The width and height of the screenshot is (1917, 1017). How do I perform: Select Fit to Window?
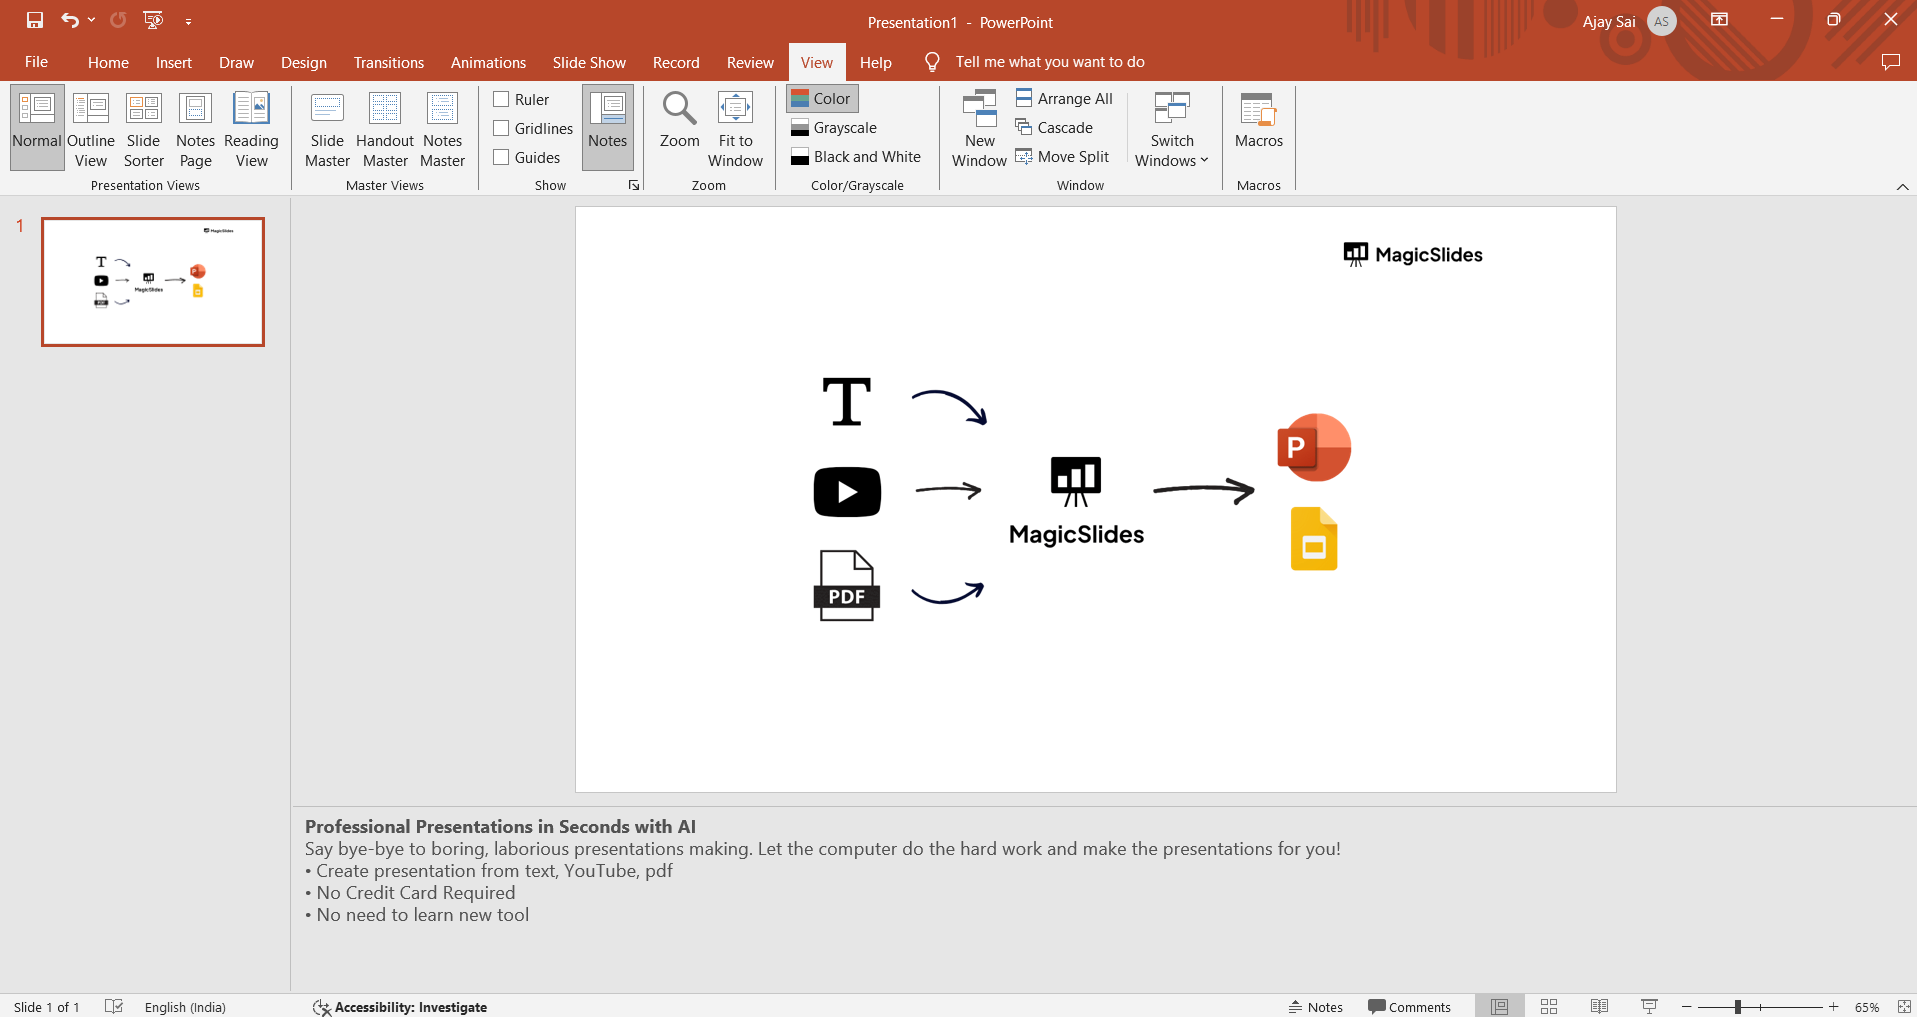(x=735, y=130)
